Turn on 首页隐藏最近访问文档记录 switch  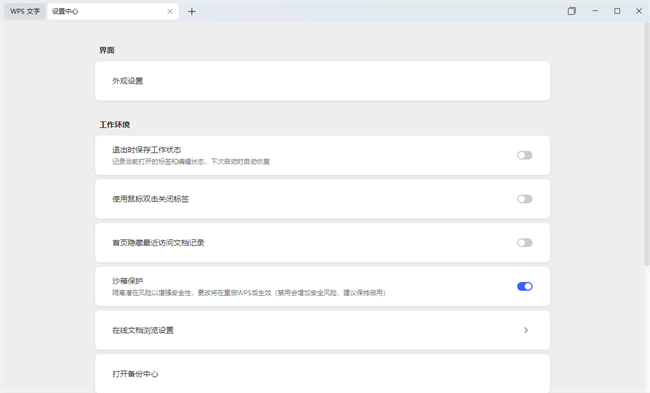pos(524,243)
